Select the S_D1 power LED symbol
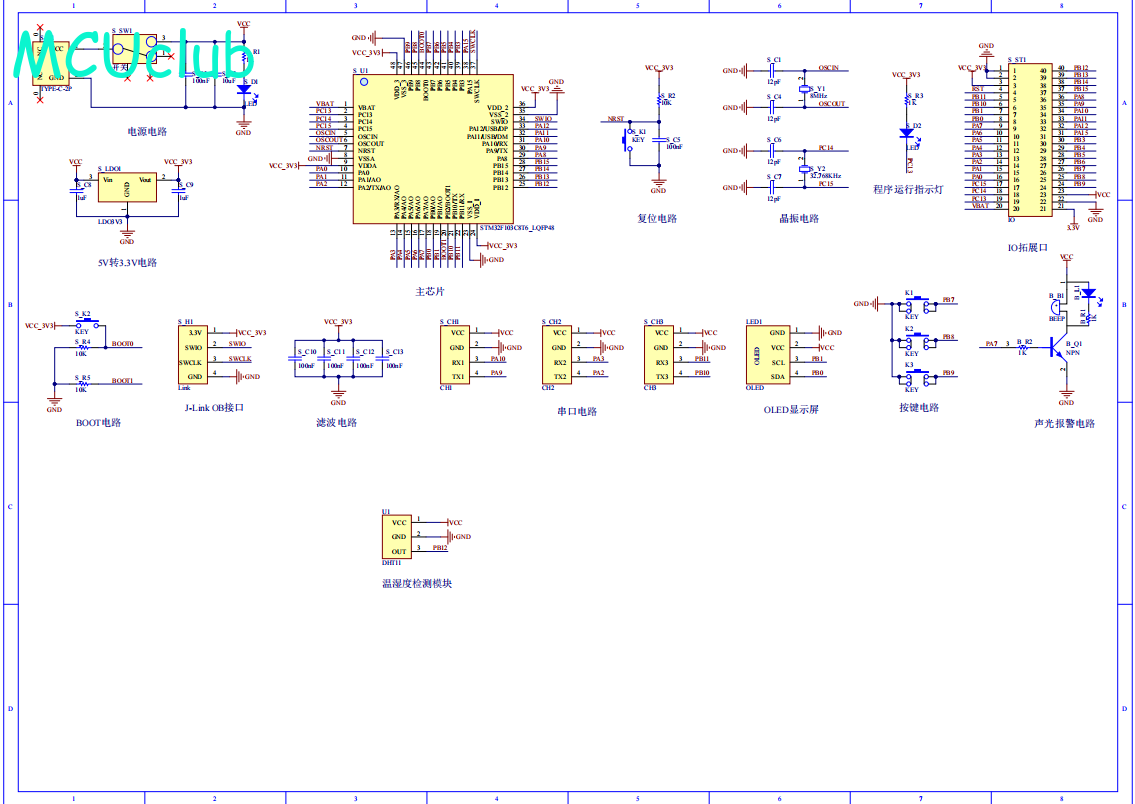 (244, 90)
